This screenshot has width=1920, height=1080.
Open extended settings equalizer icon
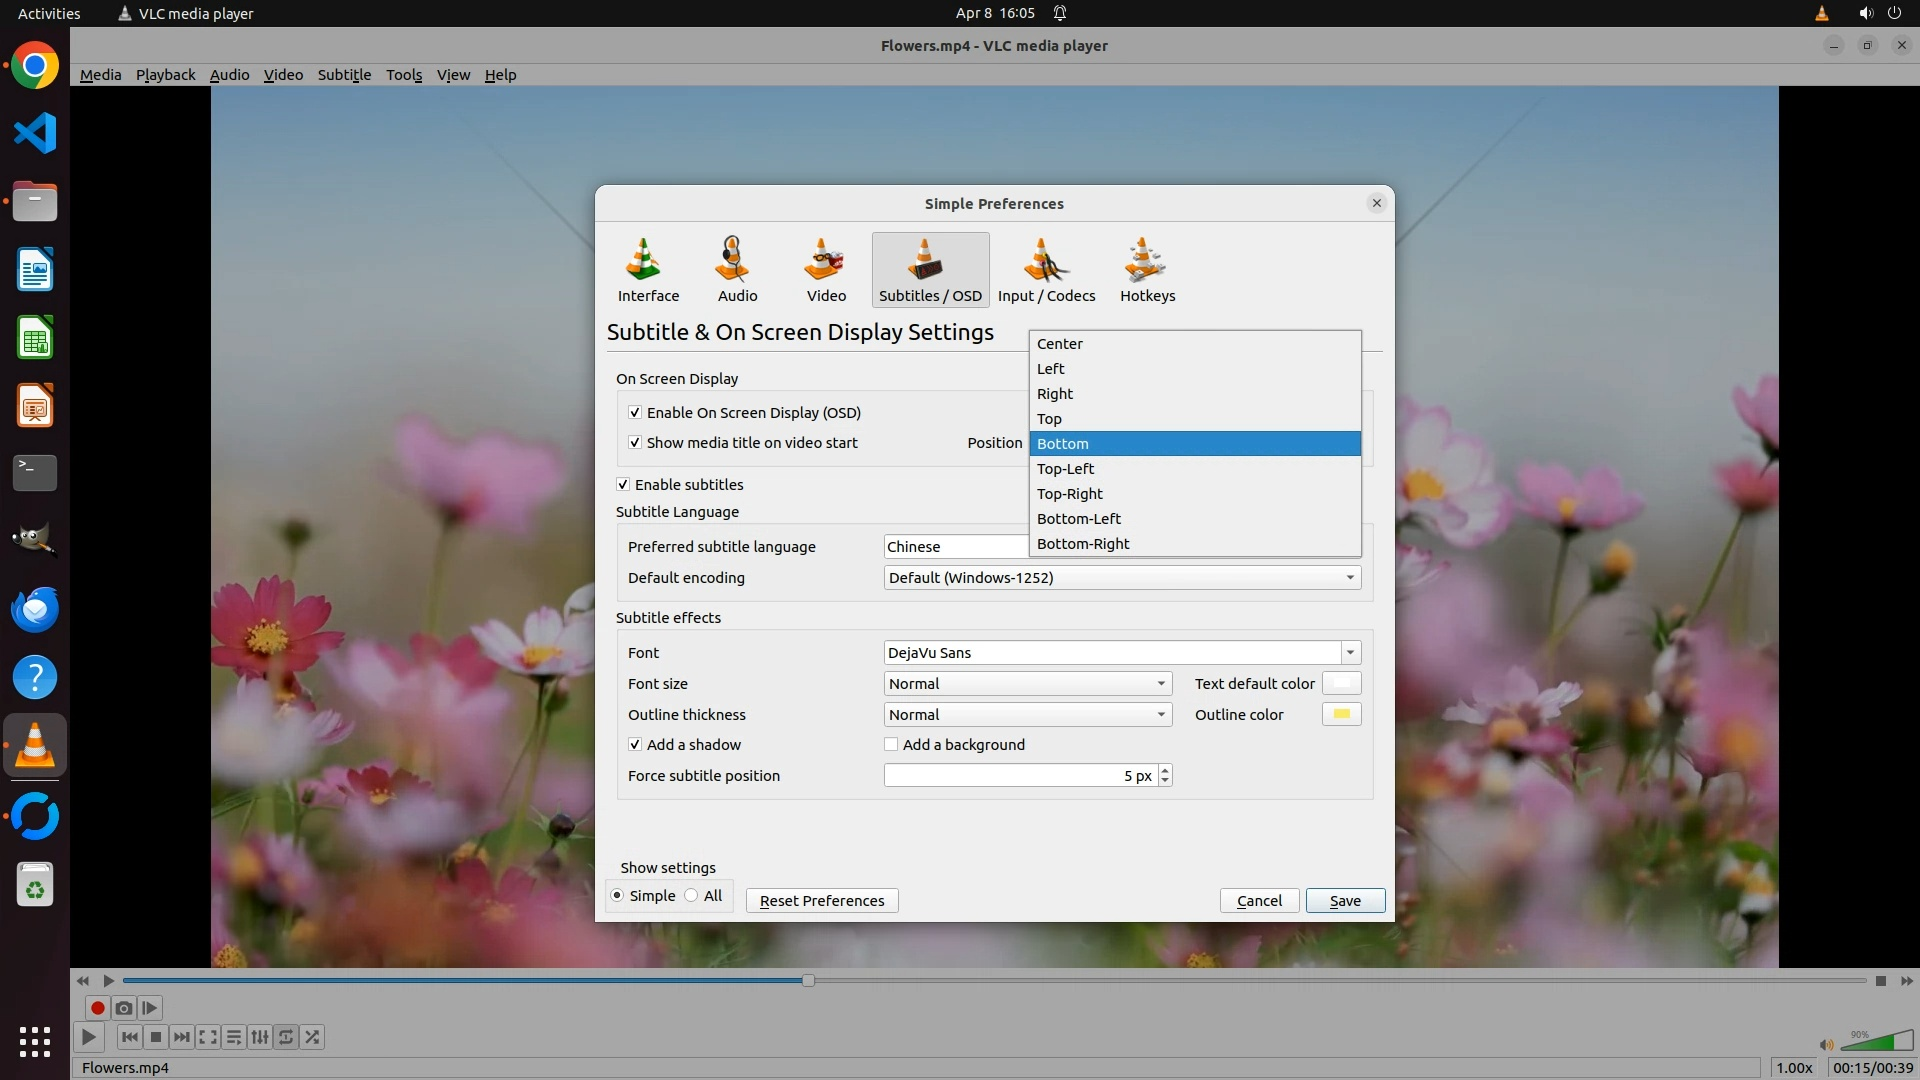tap(260, 1037)
